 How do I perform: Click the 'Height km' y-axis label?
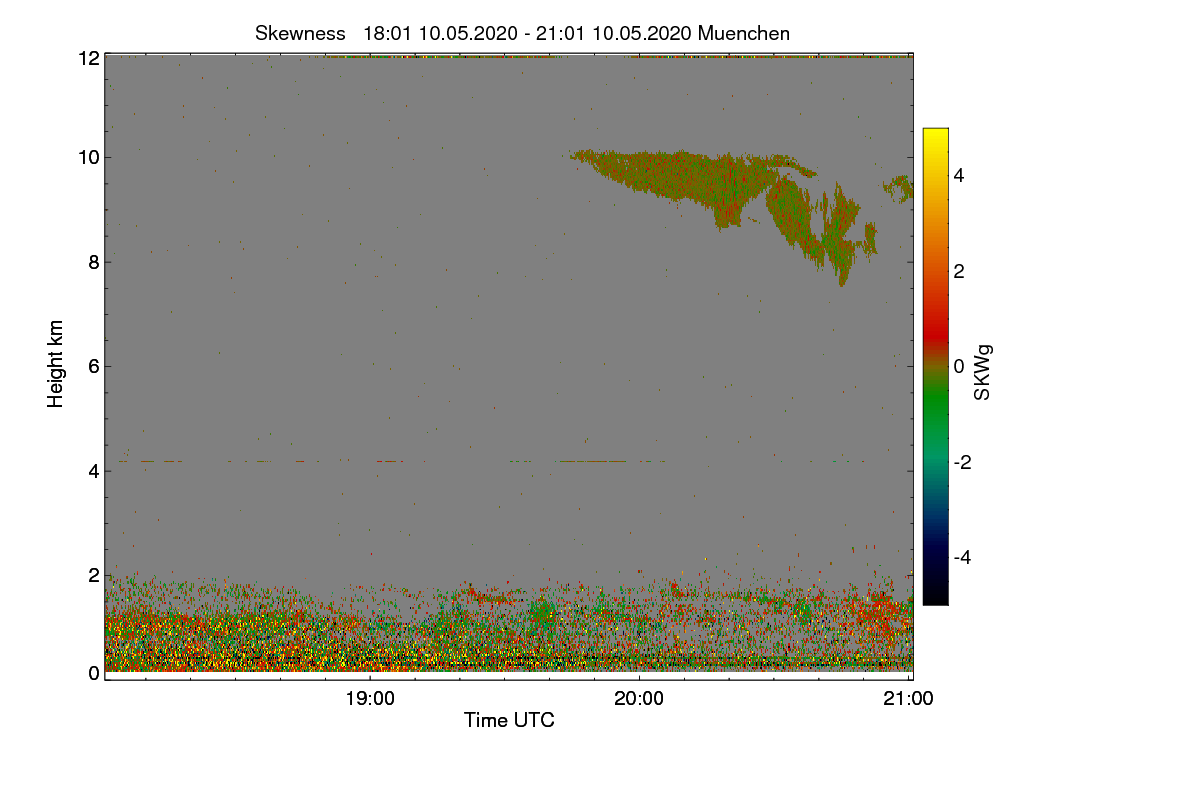coord(56,364)
